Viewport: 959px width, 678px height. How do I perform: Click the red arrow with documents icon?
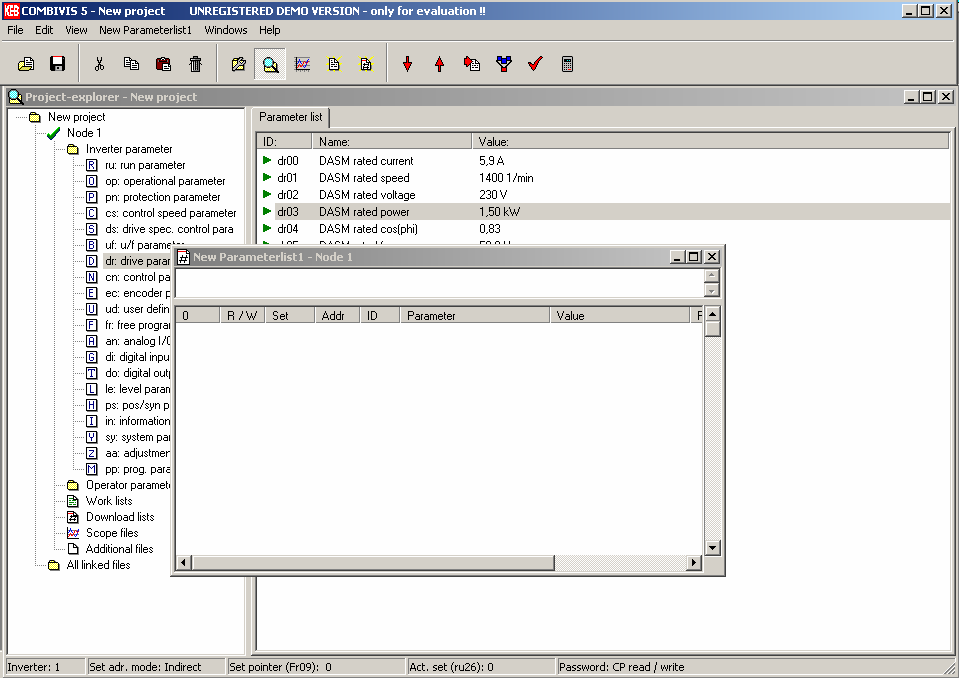472,64
